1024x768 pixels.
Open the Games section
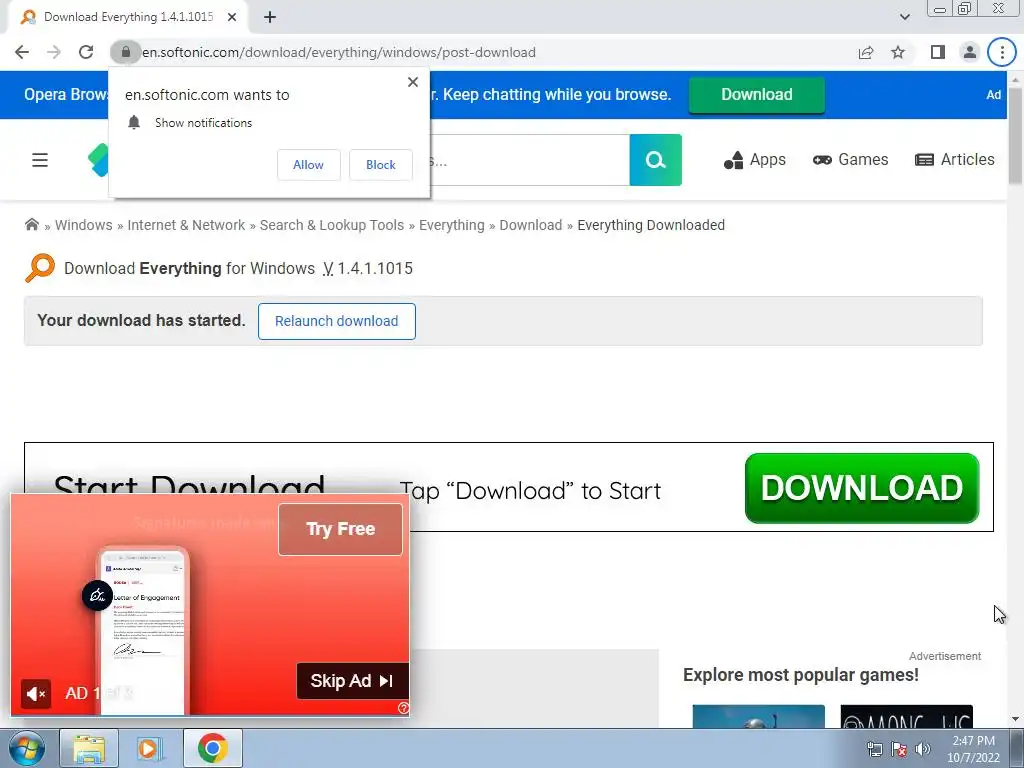coord(850,160)
